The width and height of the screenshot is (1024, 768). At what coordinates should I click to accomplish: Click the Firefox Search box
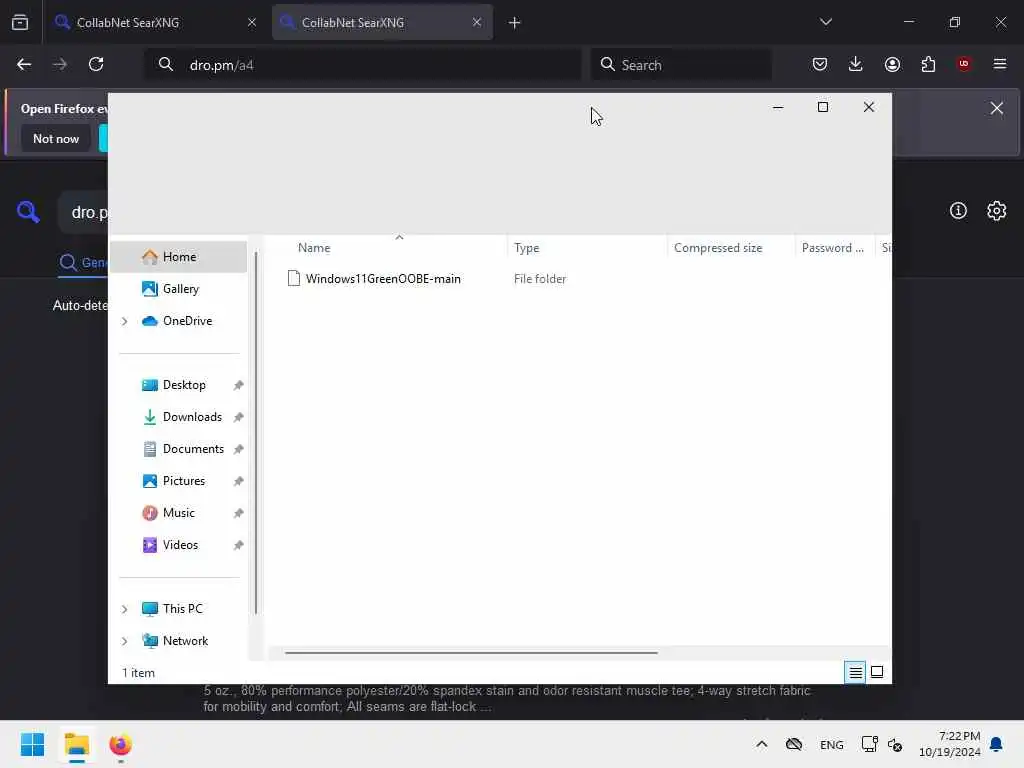pos(681,65)
